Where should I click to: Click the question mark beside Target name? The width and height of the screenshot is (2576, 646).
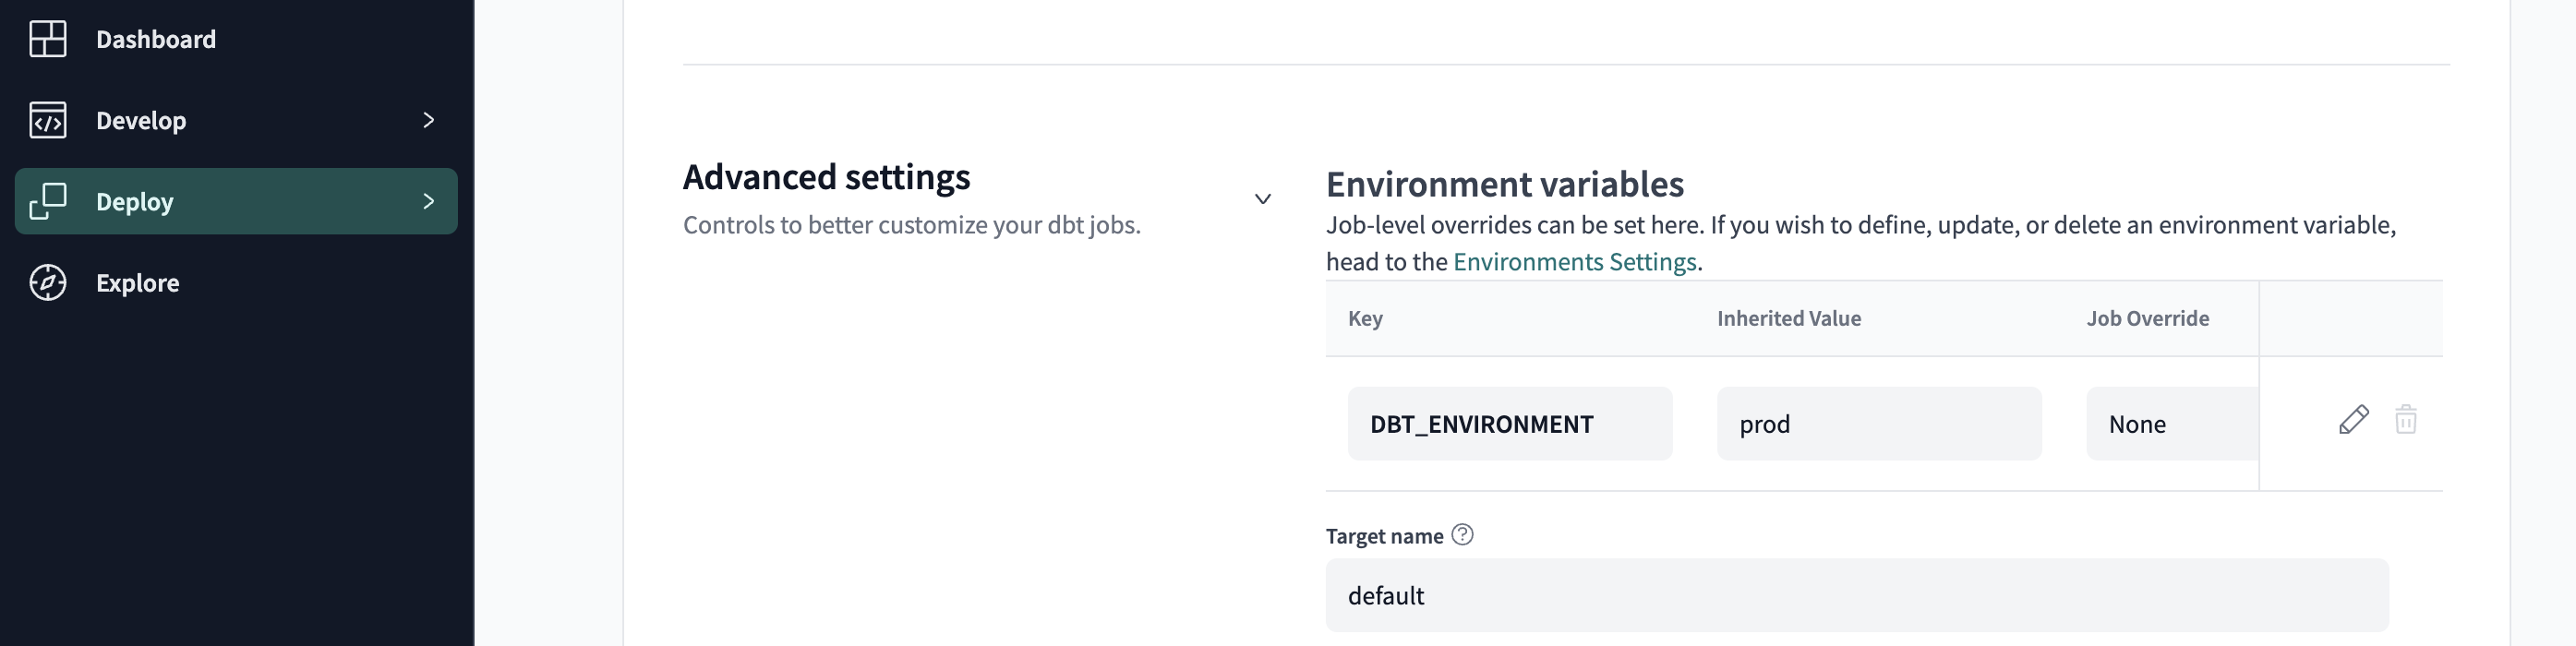tap(1462, 536)
